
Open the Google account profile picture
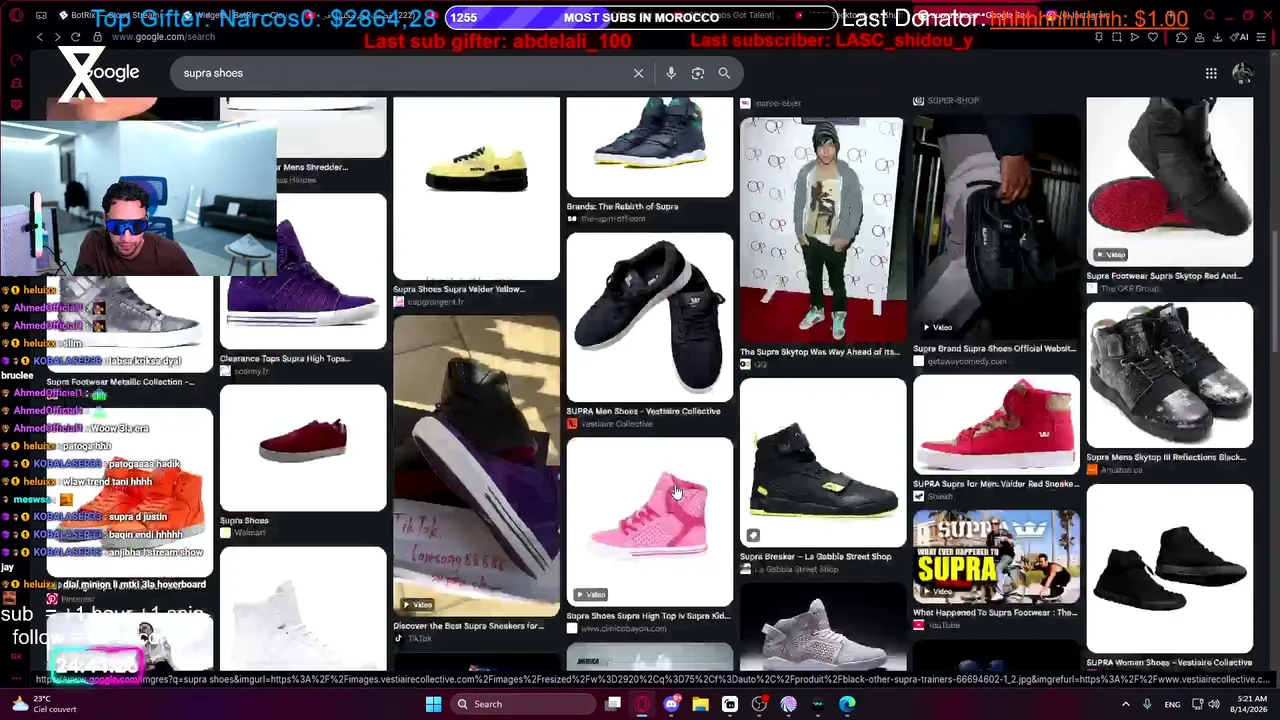coord(1243,73)
